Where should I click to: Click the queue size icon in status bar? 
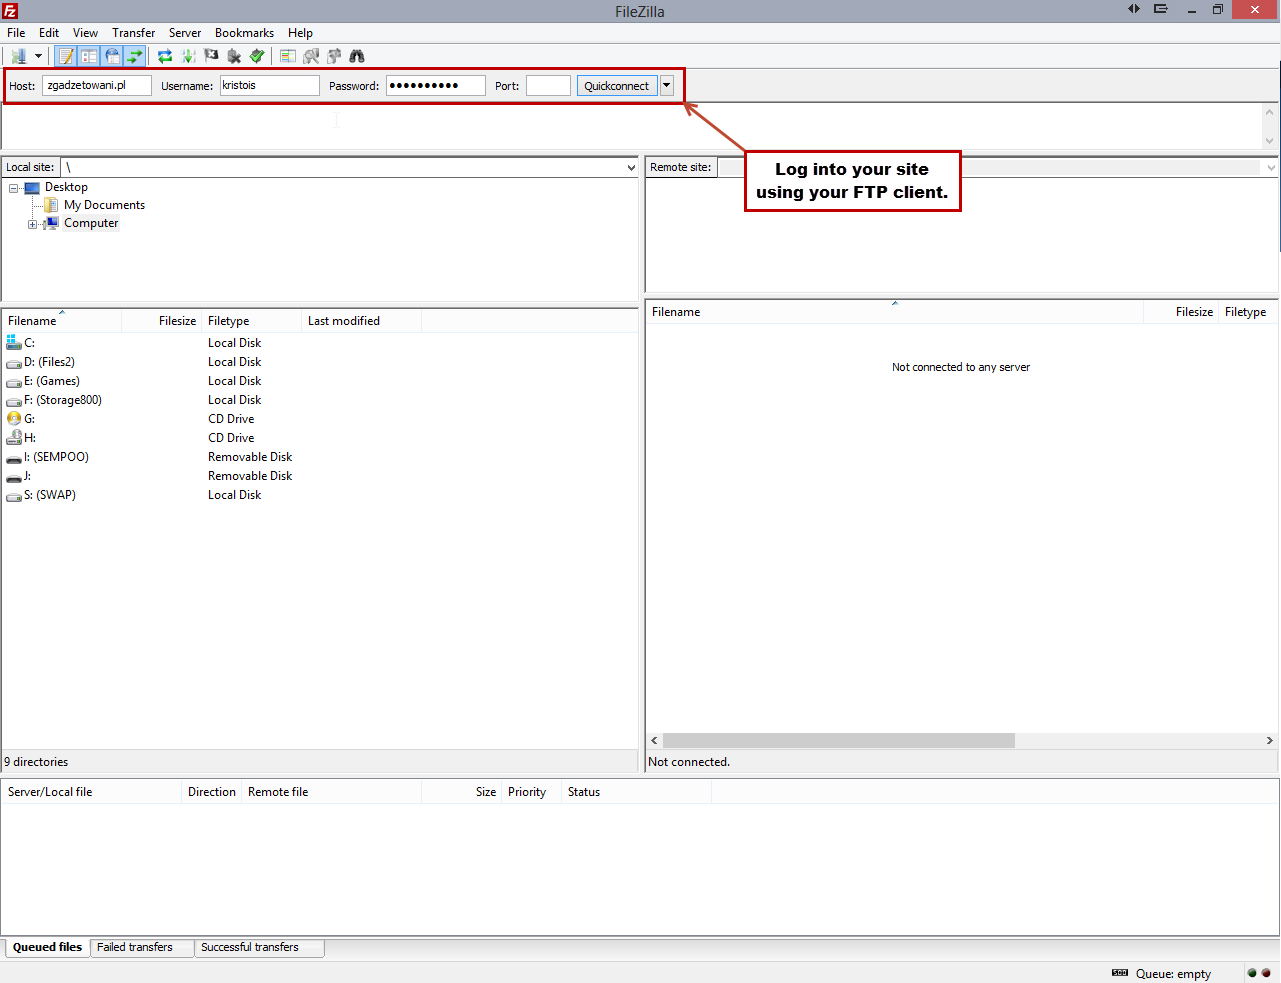click(x=1120, y=973)
